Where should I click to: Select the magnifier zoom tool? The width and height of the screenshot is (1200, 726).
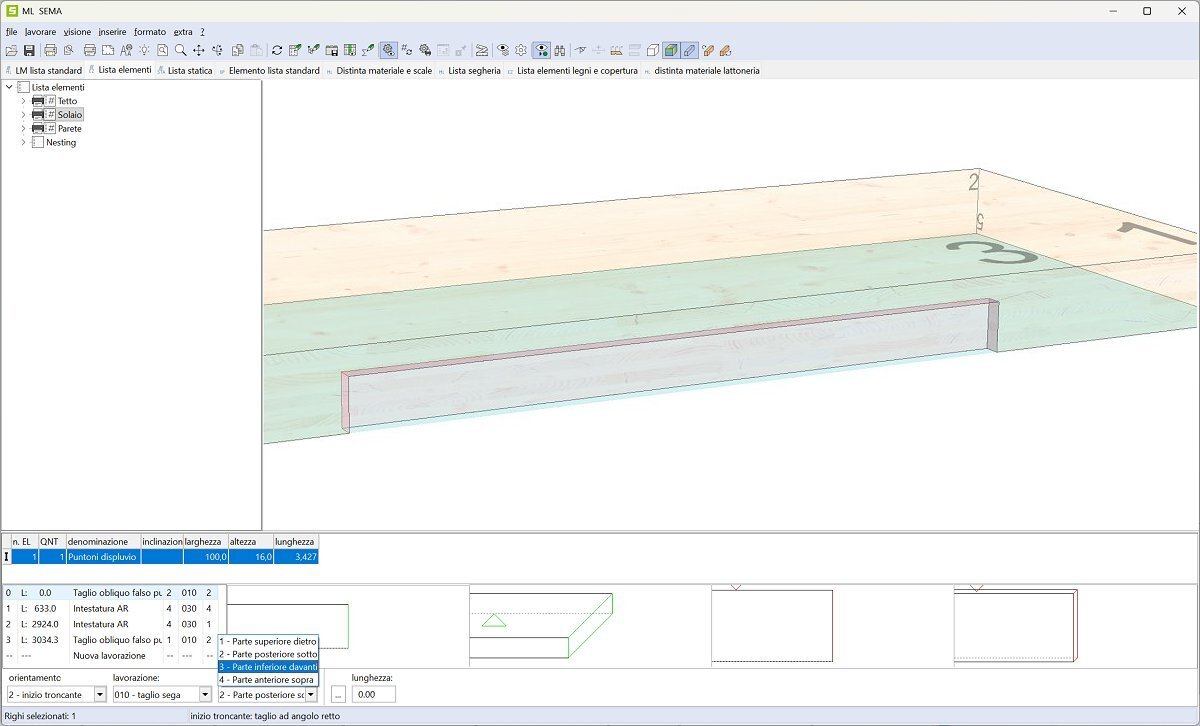[180, 50]
